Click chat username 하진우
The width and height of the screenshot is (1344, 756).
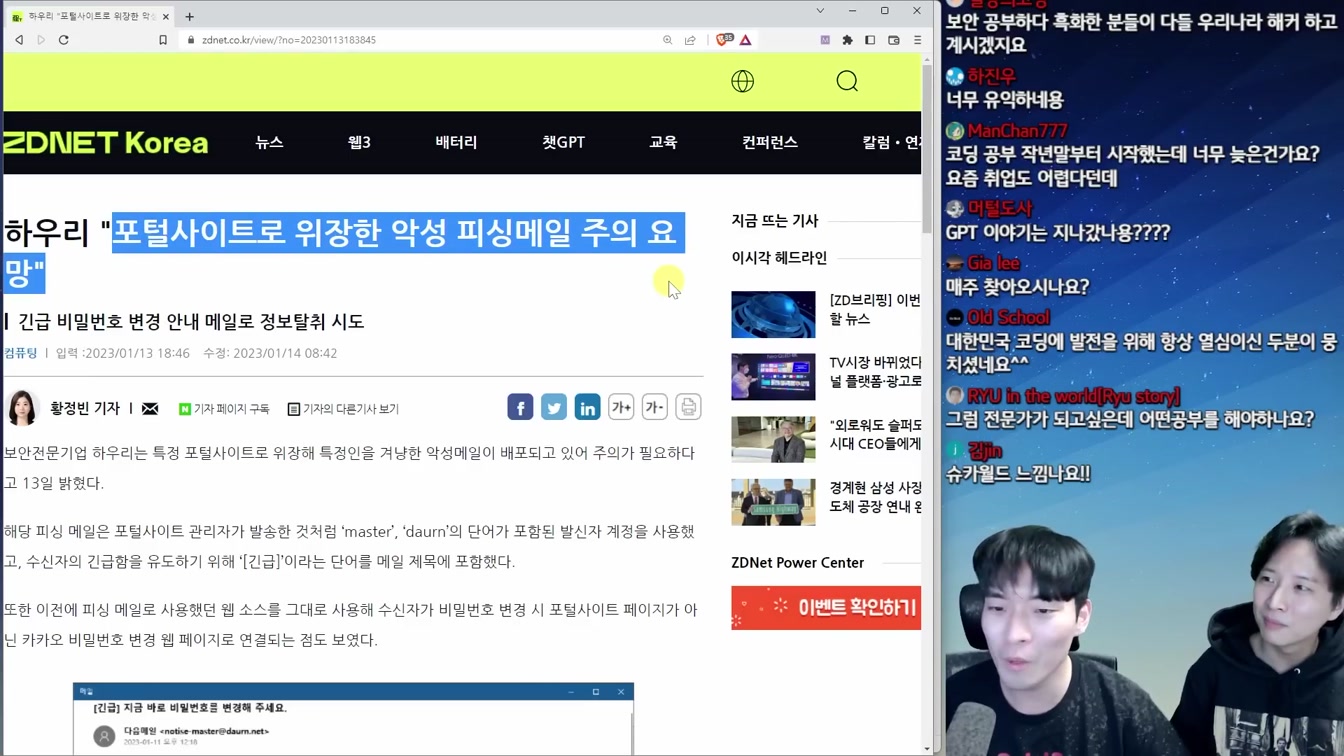click(x=991, y=76)
